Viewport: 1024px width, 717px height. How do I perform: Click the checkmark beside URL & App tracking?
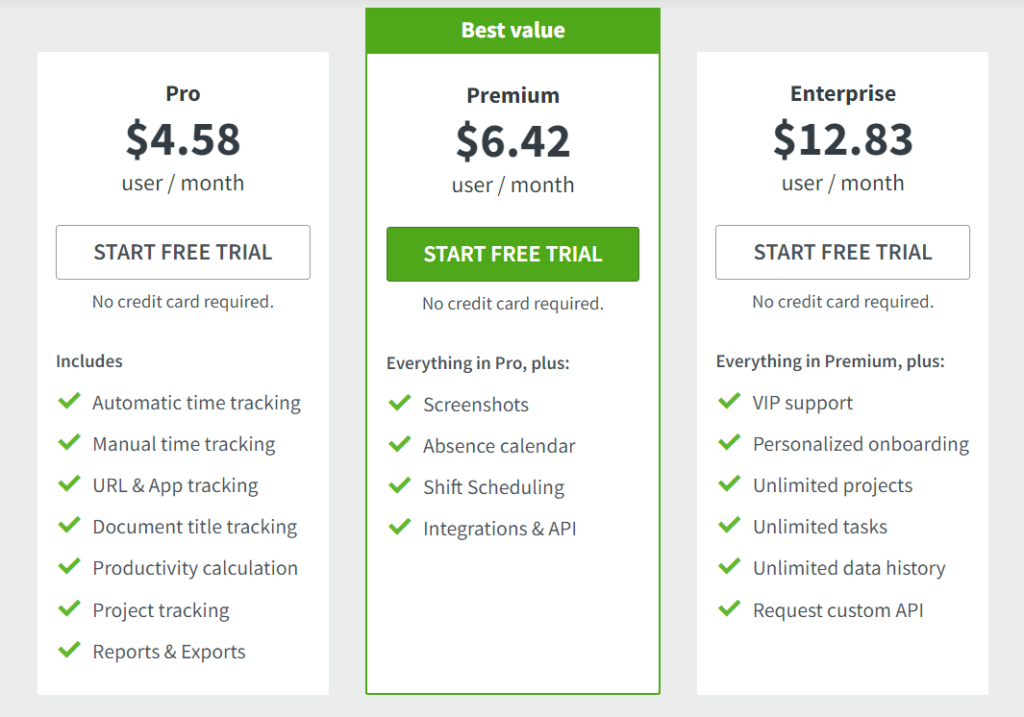(x=69, y=485)
